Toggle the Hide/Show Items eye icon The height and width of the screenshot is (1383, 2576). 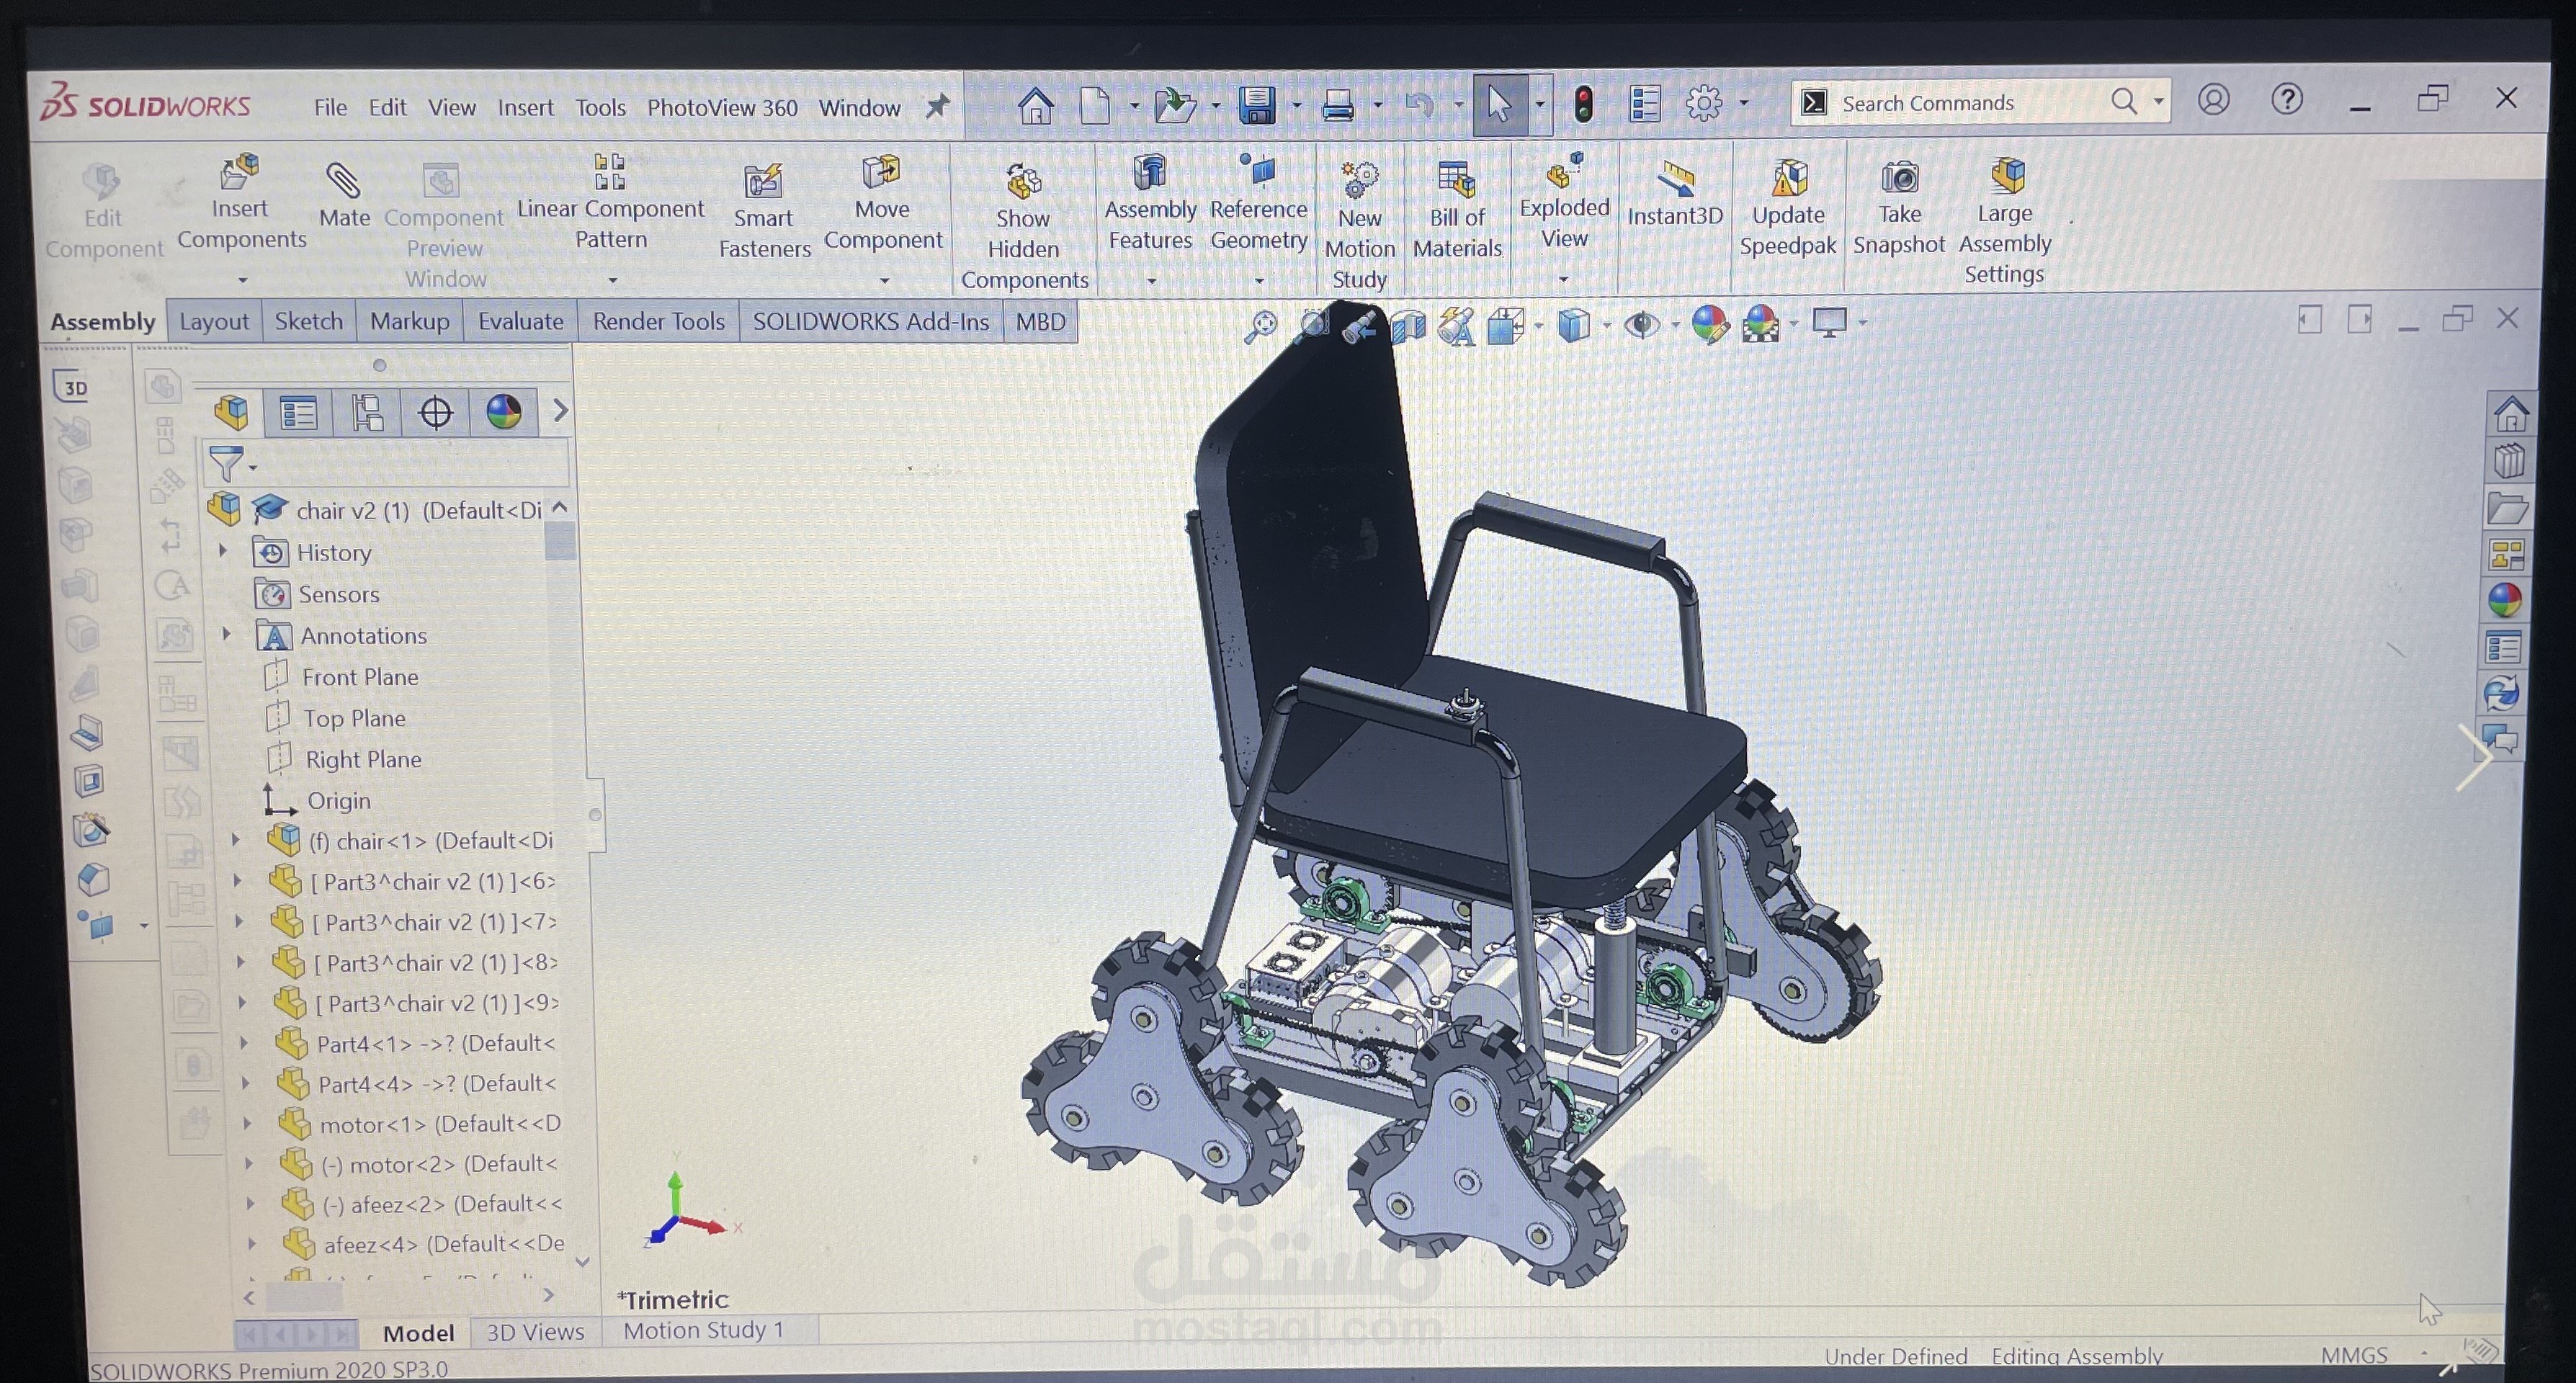pos(1642,324)
